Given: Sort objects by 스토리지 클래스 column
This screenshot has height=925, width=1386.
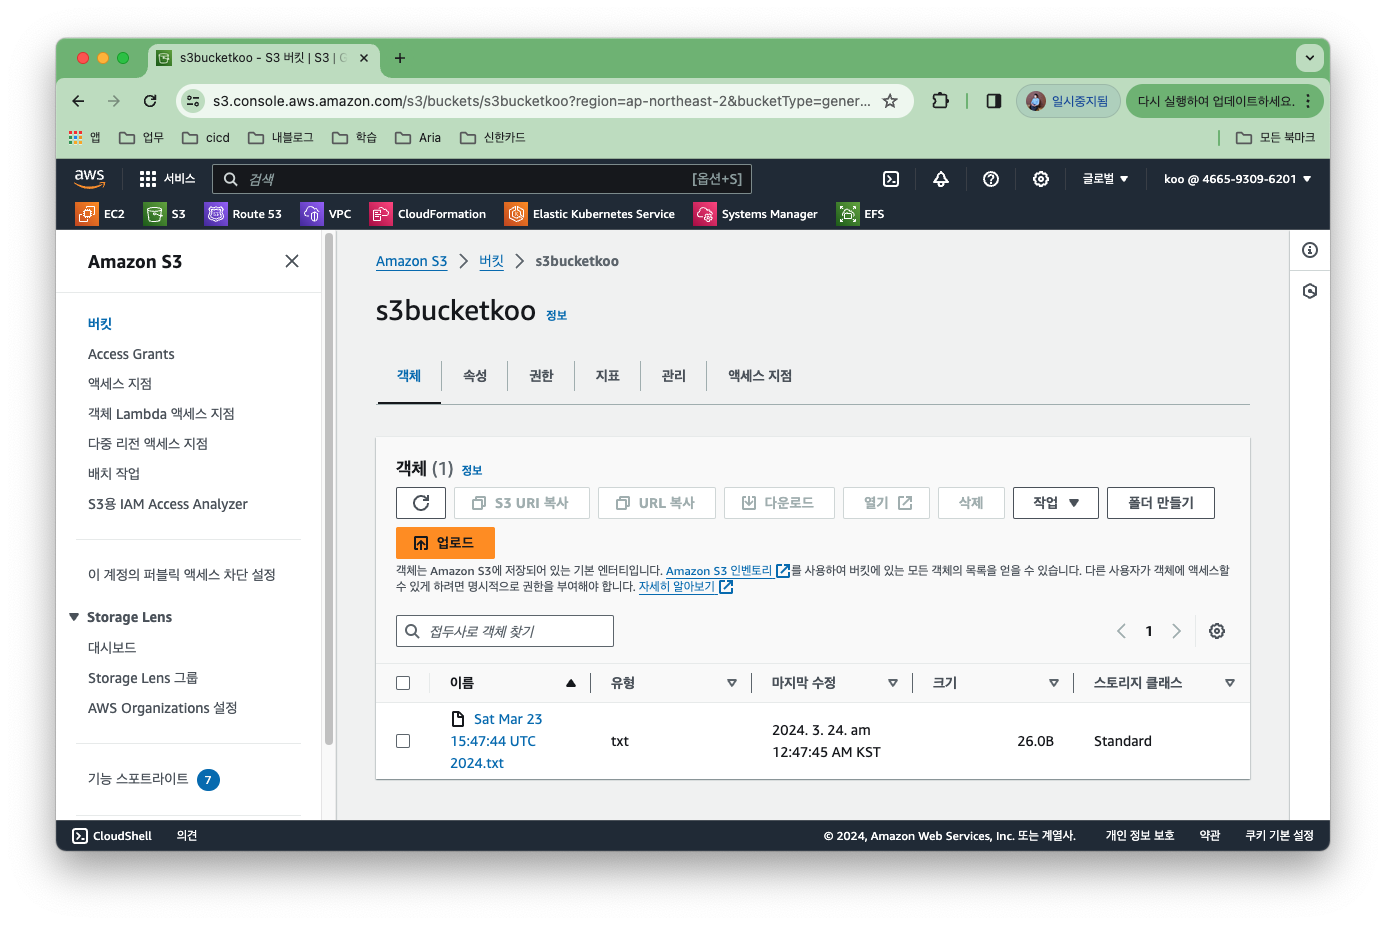Looking at the screenshot, I should coord(1230,683).
